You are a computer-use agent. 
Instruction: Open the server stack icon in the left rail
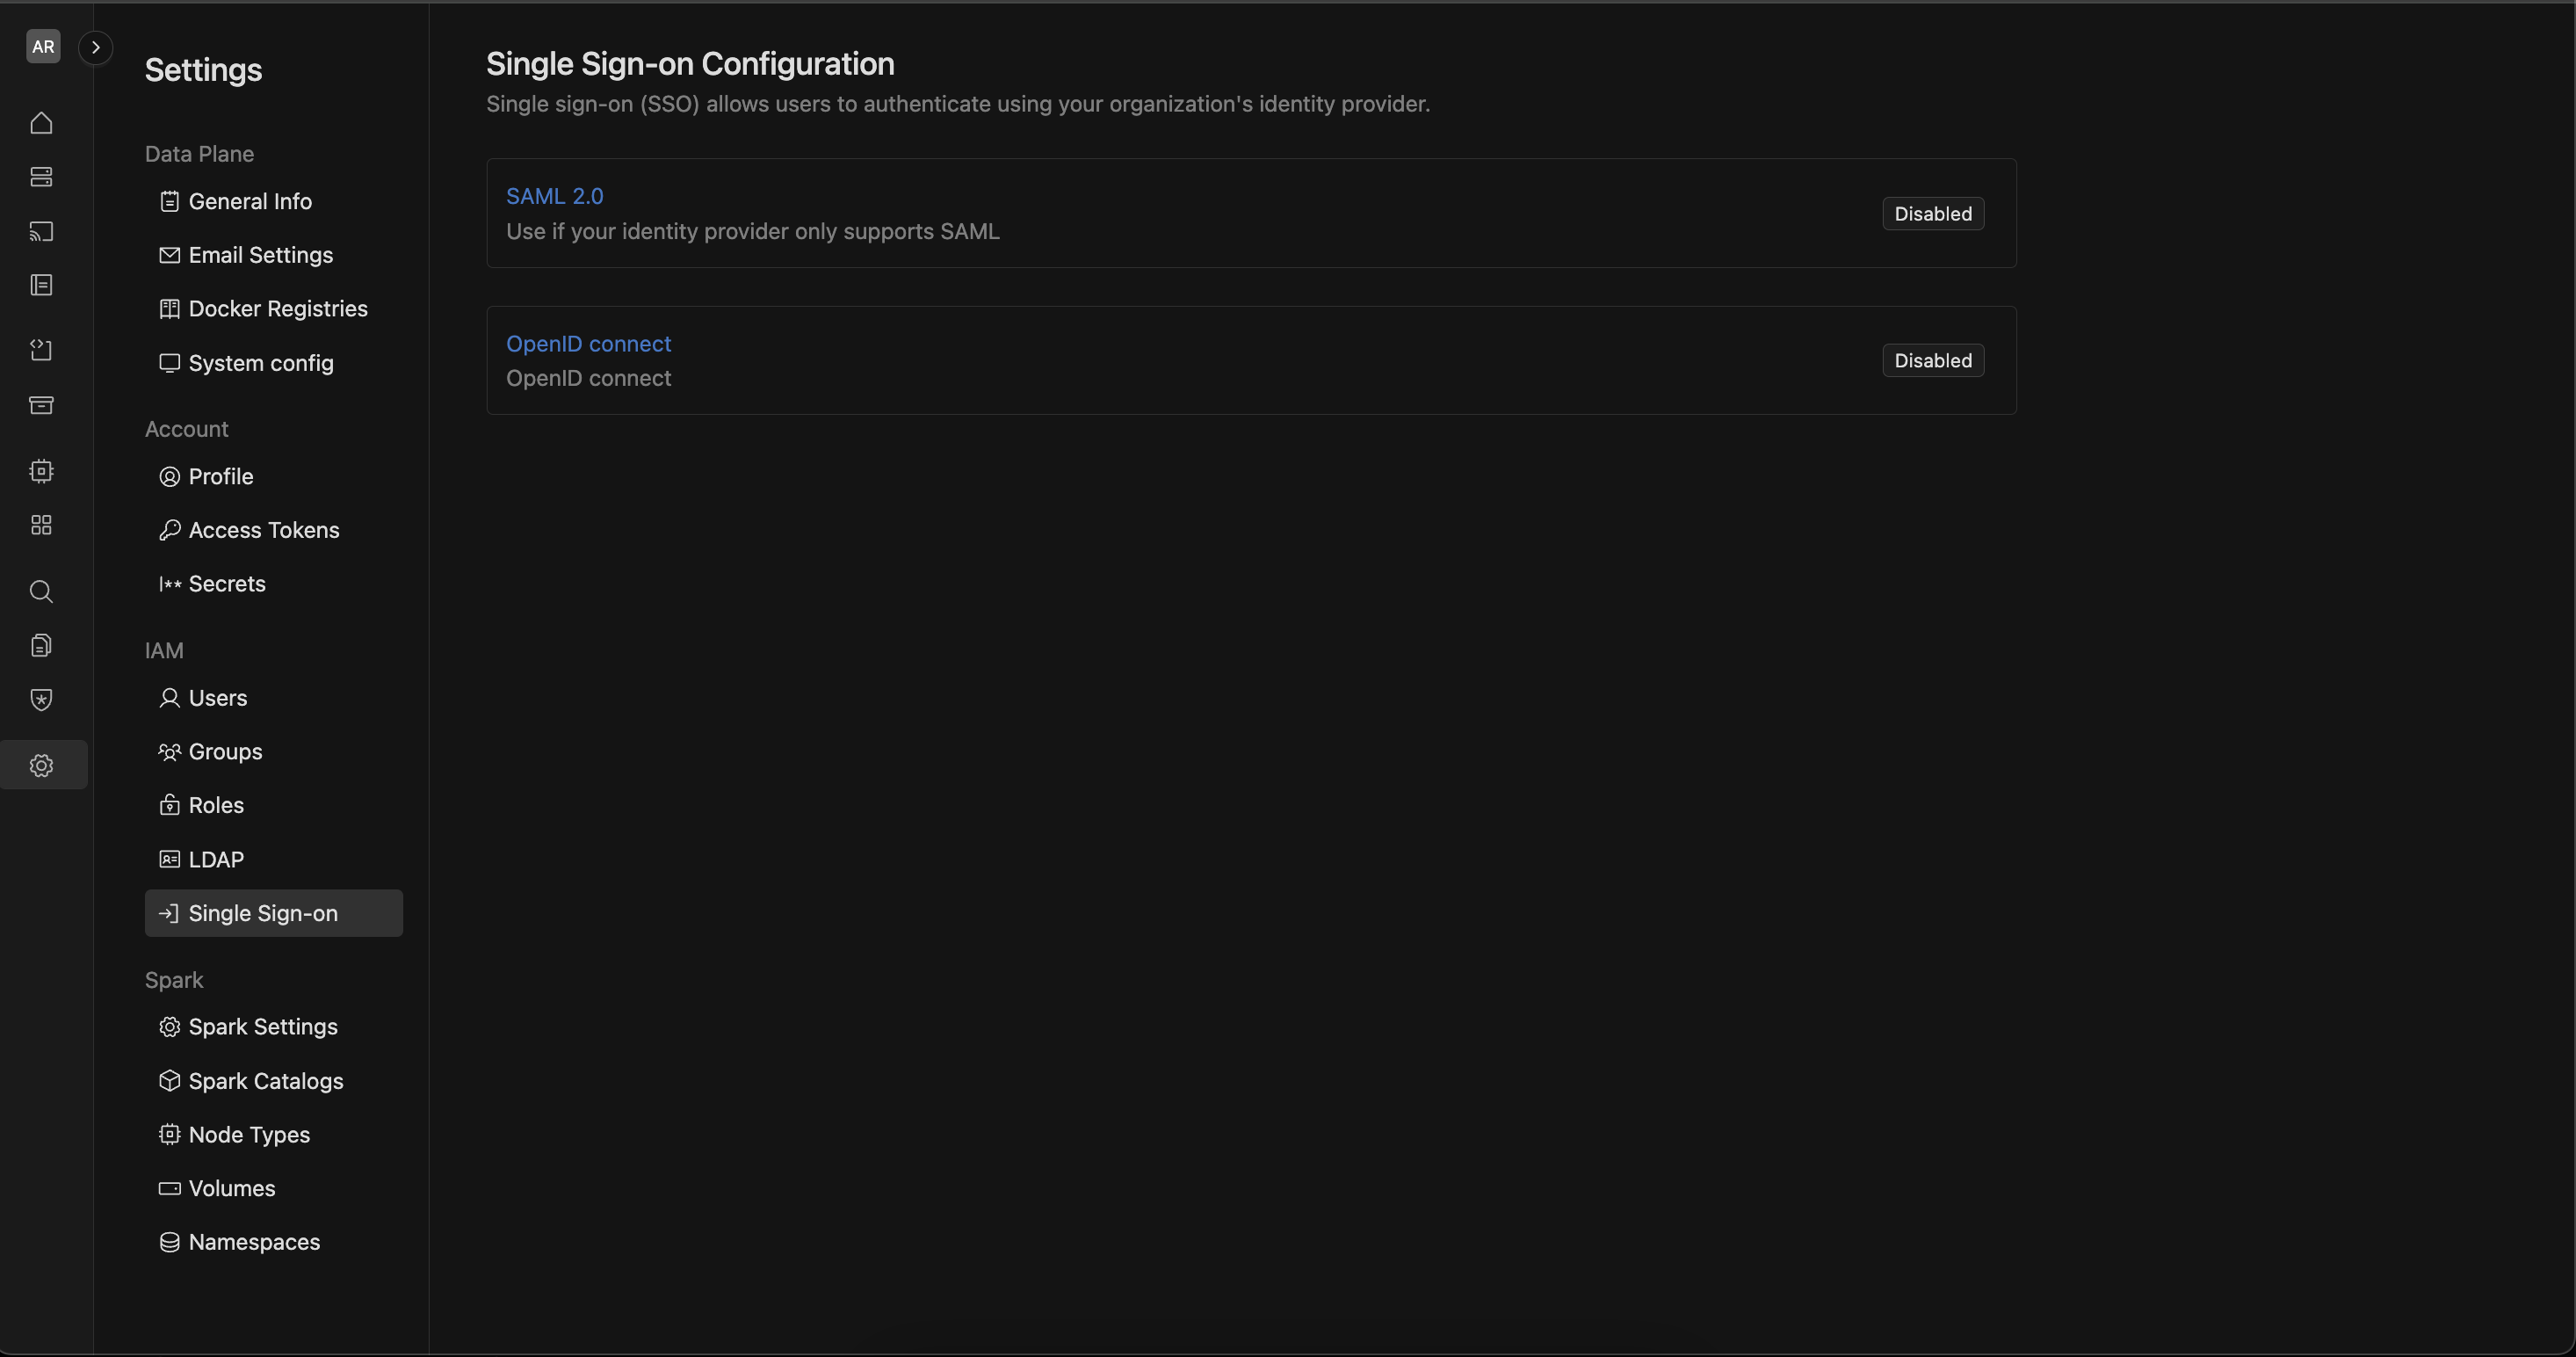(41, 177)
